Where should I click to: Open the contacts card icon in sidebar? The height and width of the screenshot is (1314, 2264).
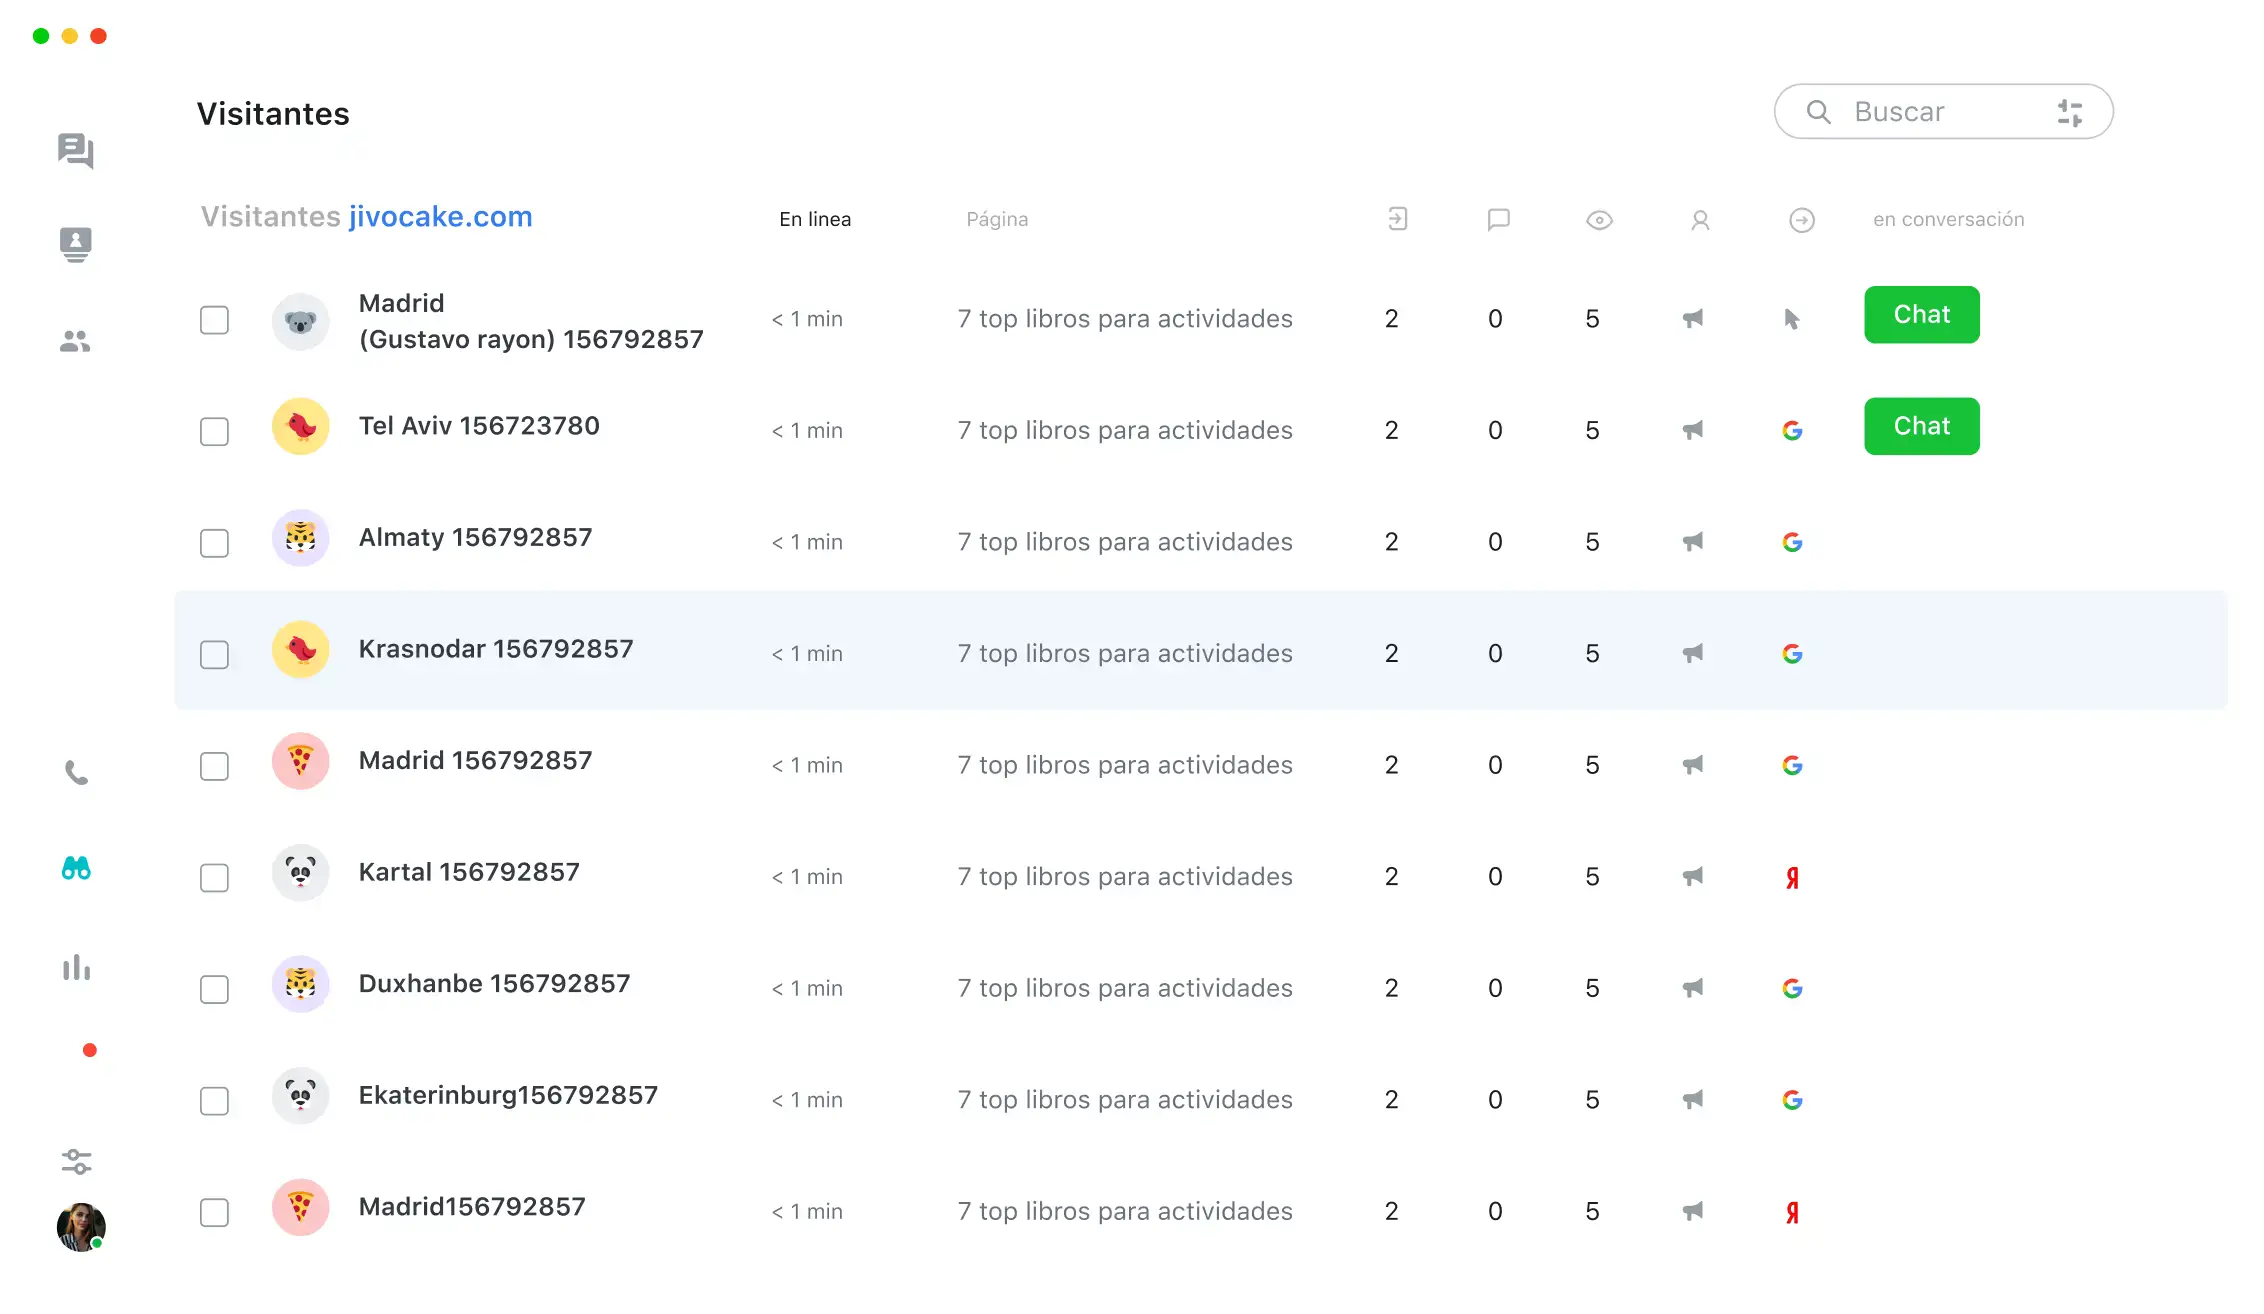tap(75, 244)
